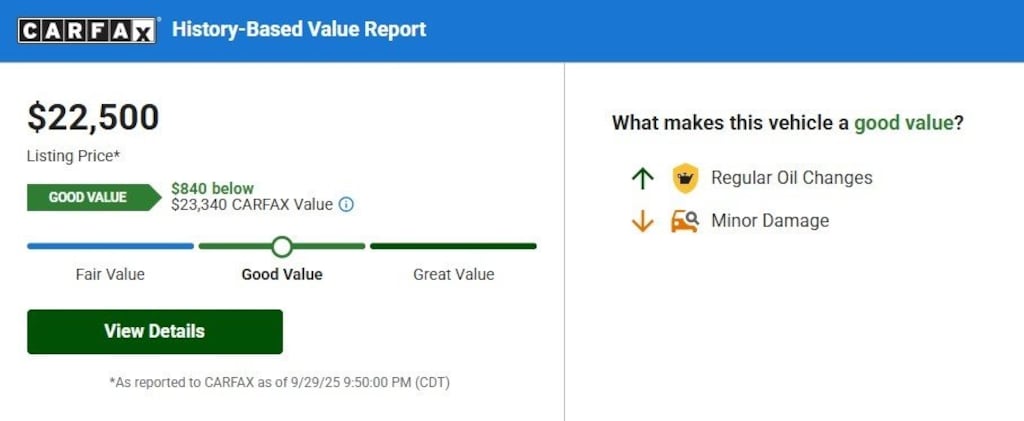The height and width of the screenshot is (421, 1024).
Task: Click the $840 below text
Action: [x=212, y=188]
